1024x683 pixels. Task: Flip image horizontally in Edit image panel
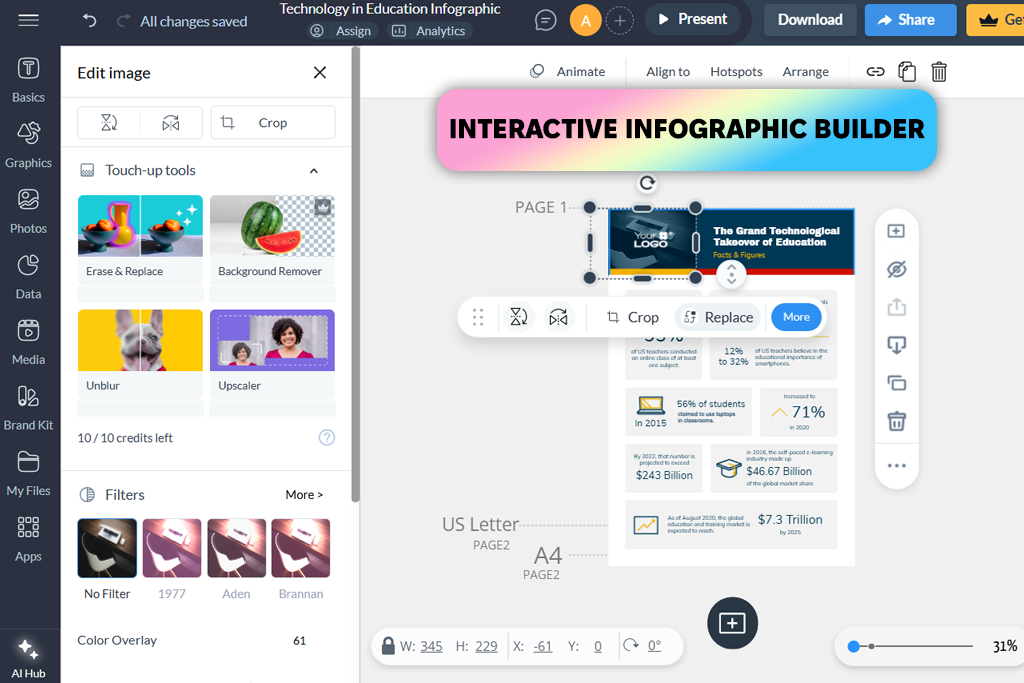pos(170,122)
